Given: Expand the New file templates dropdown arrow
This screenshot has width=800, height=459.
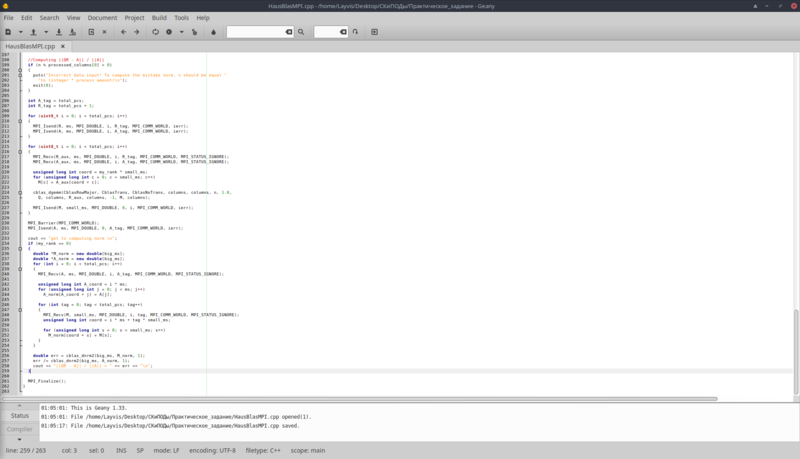Looking at the screenshot, I should (21, 32).
